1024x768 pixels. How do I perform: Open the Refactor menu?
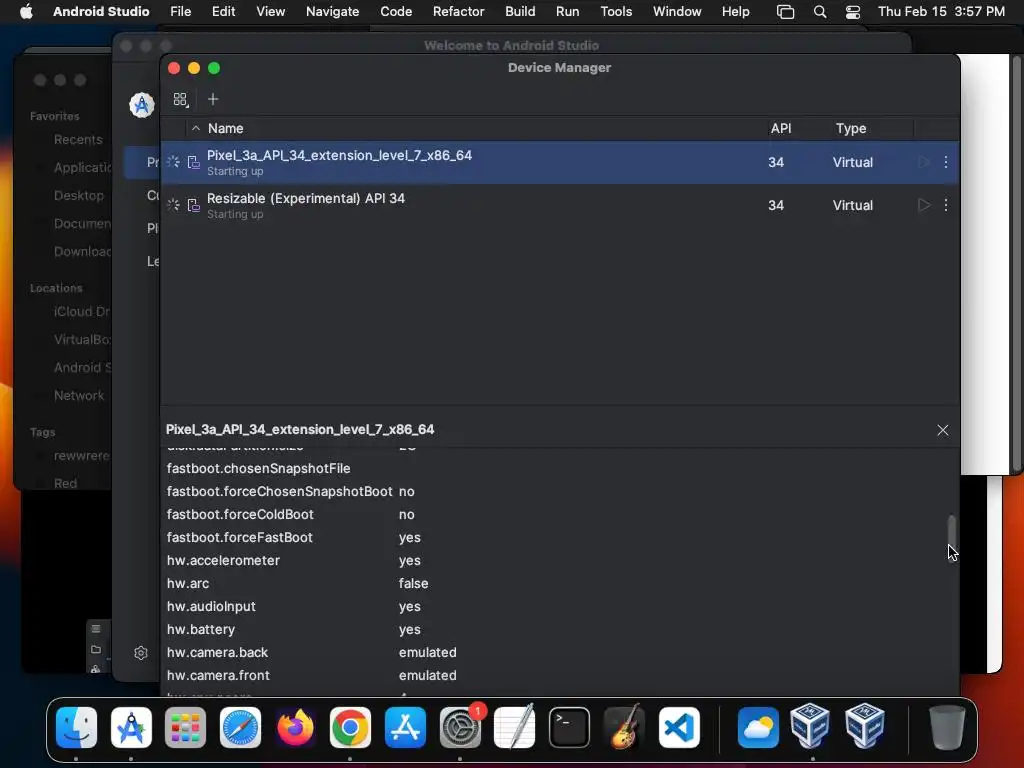pyautogui.click(x=458, y=12)
